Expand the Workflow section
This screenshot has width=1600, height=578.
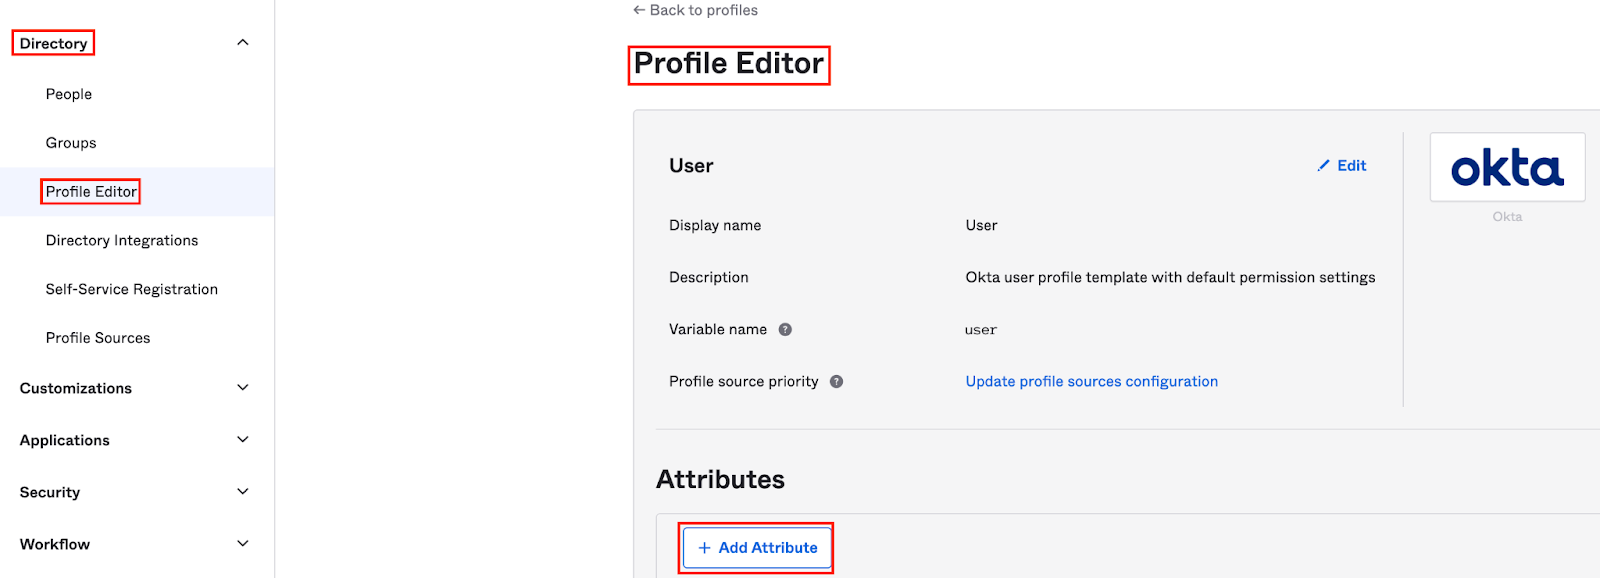pos(242,544)
